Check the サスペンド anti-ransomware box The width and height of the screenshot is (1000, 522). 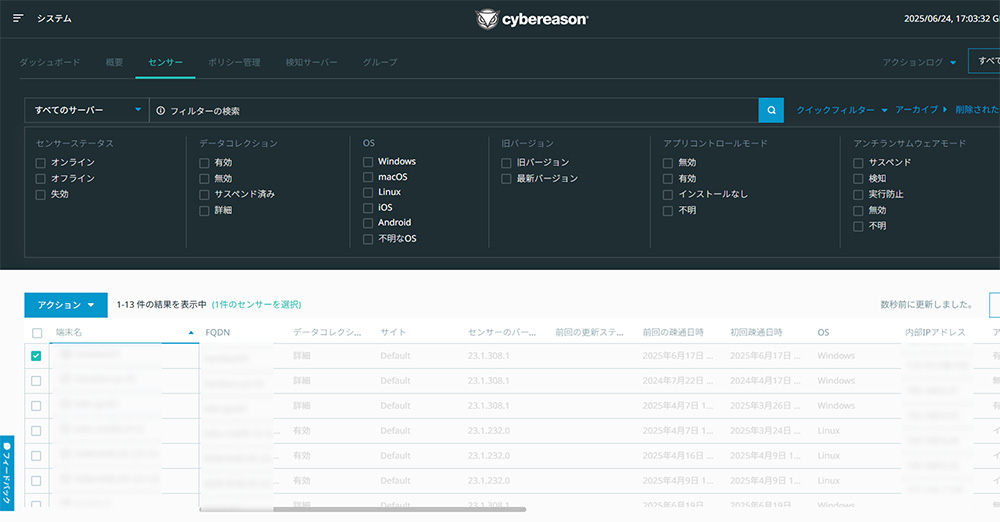(858, 163)
